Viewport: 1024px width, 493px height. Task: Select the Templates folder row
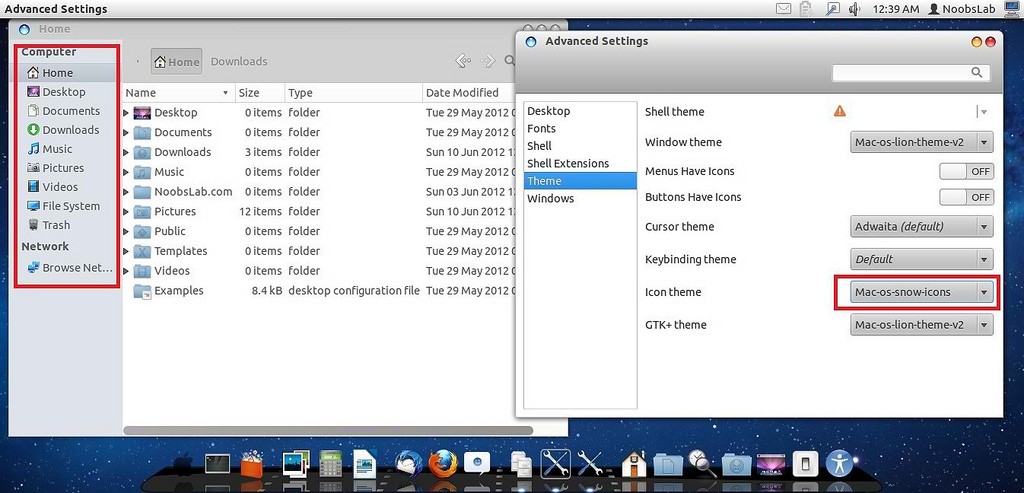coord(320,251)
